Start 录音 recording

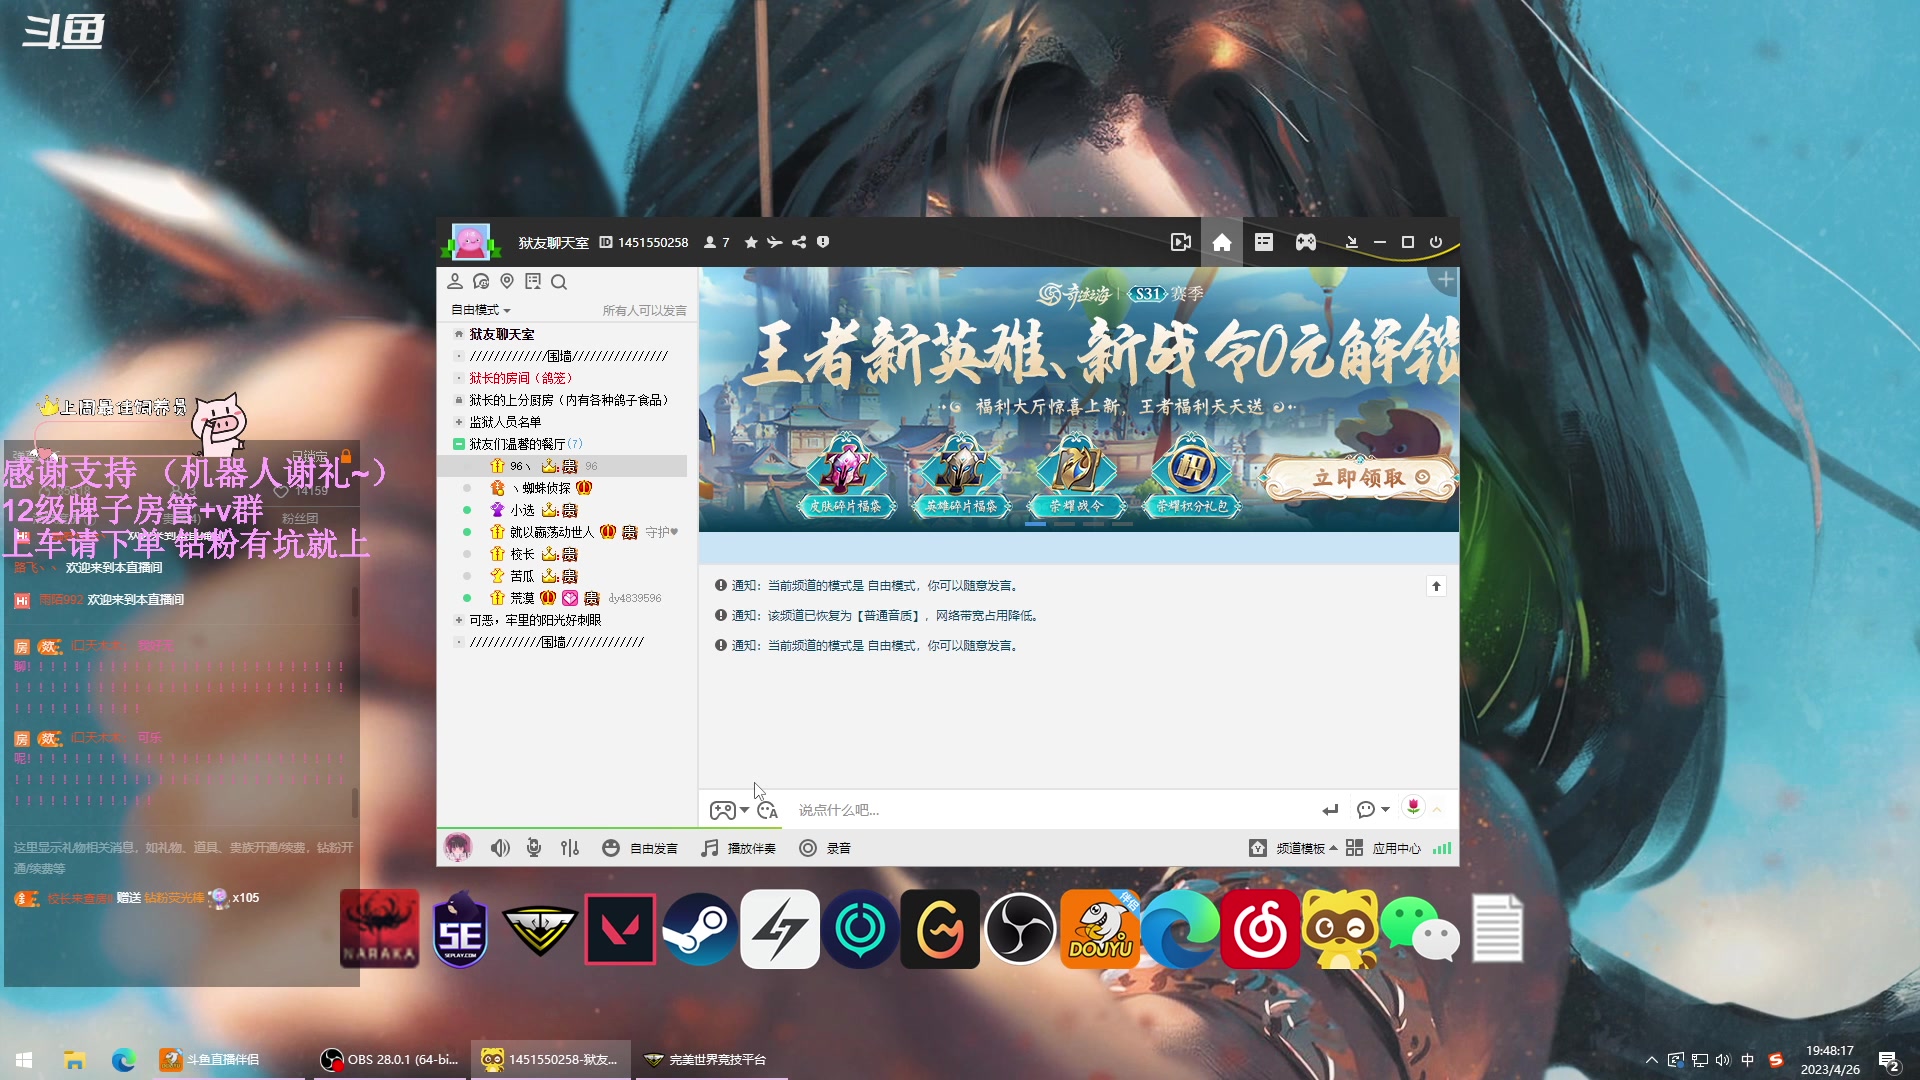(x=825, y=848)
